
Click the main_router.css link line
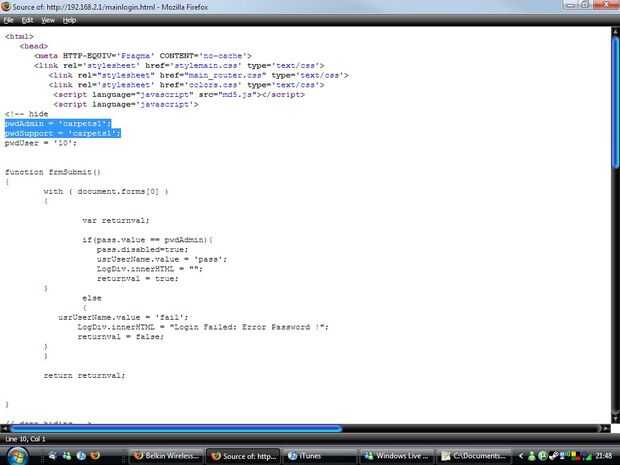point(198,75)
